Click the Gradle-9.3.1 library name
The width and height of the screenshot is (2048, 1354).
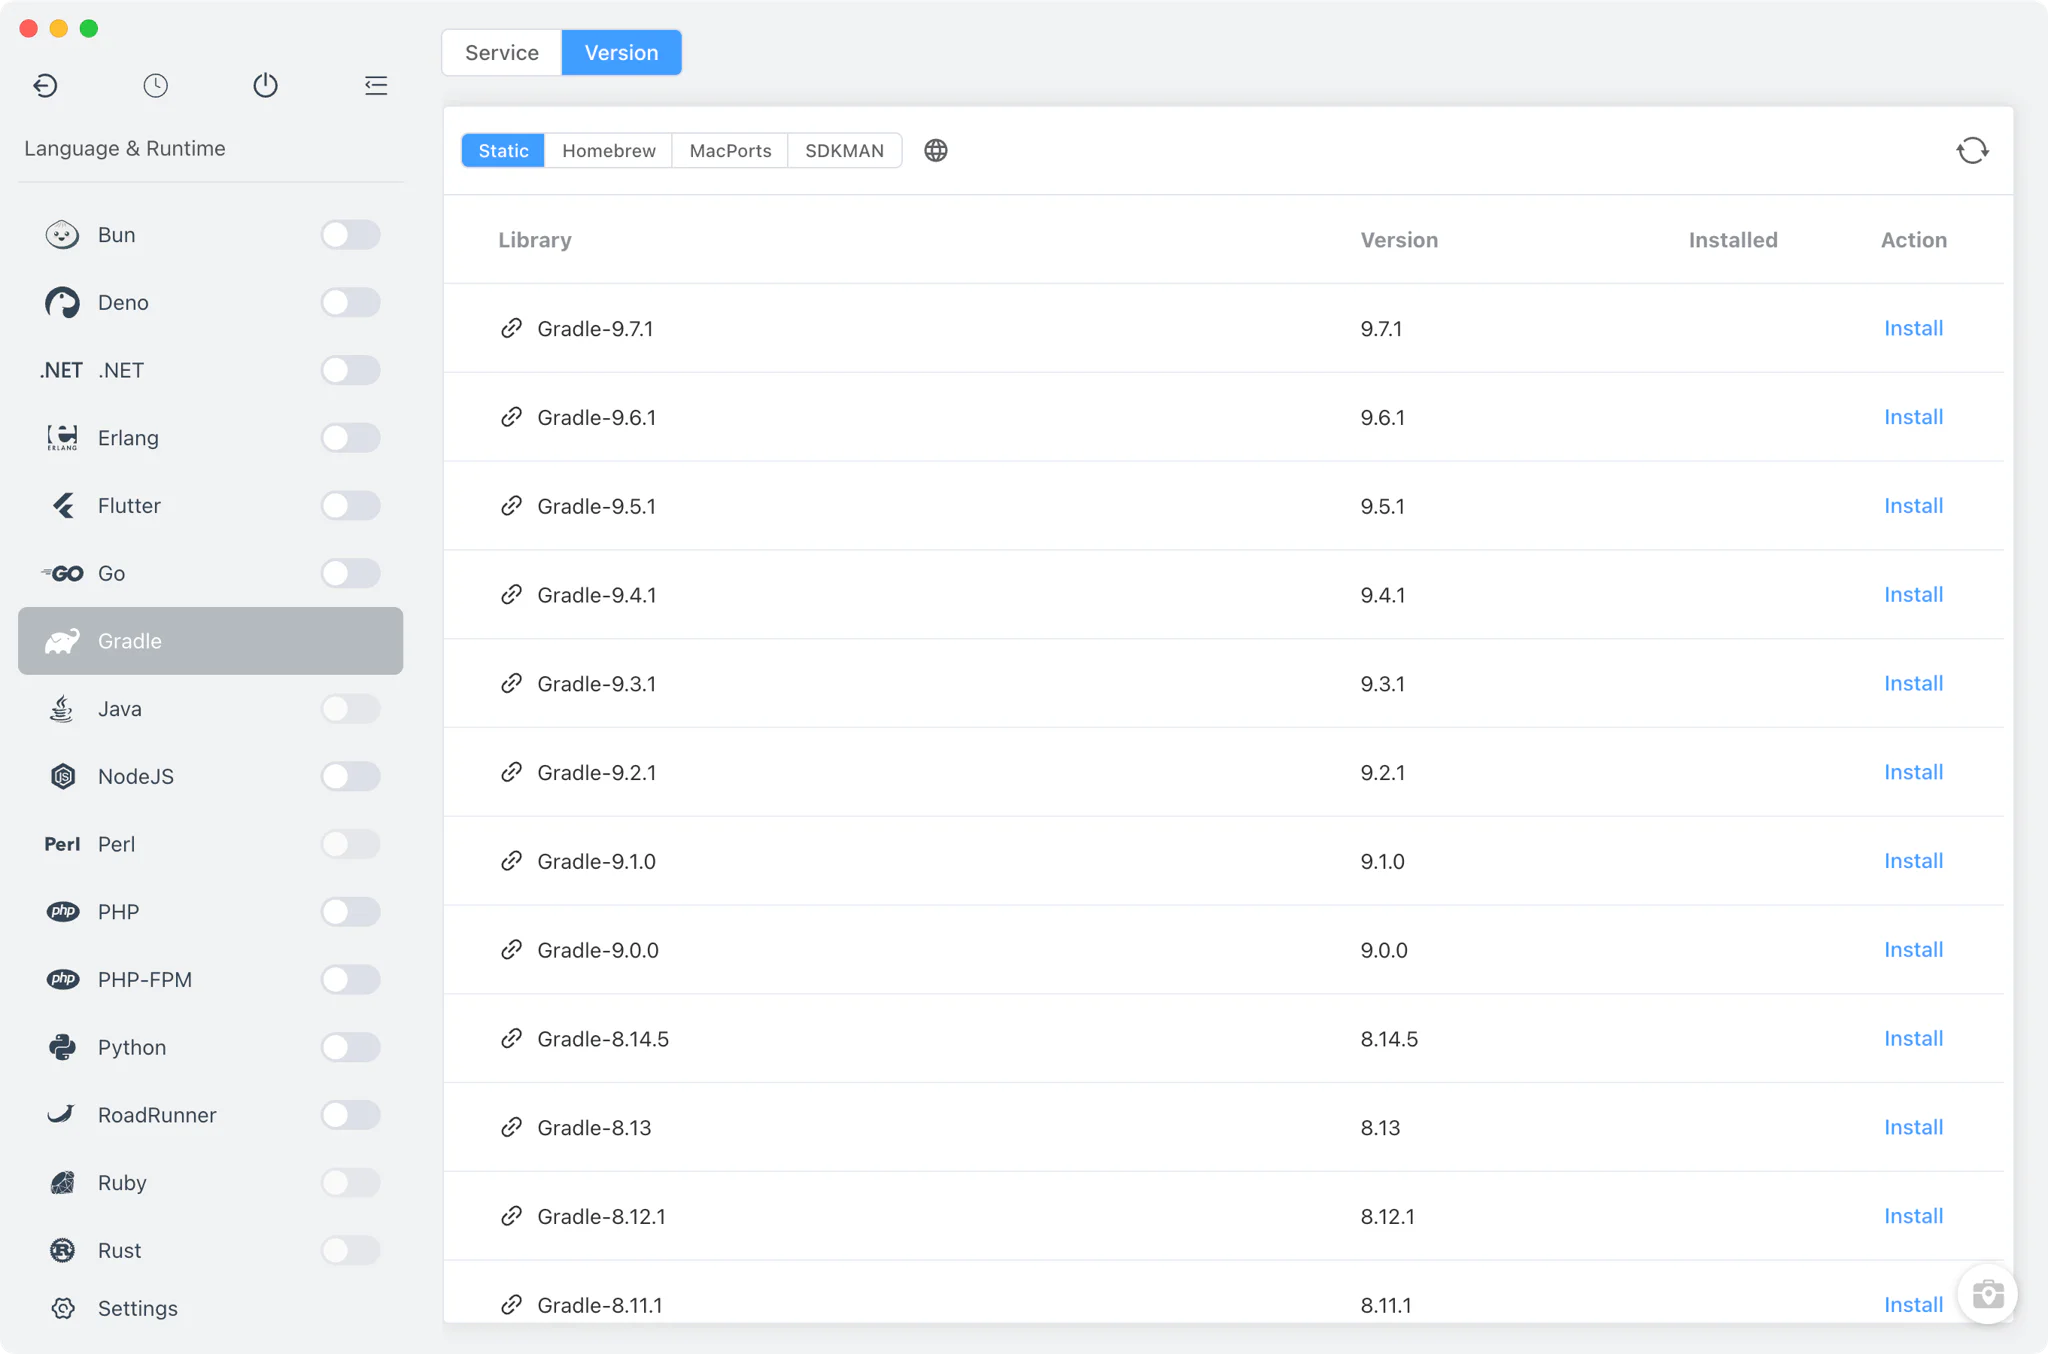click(597, 684)
